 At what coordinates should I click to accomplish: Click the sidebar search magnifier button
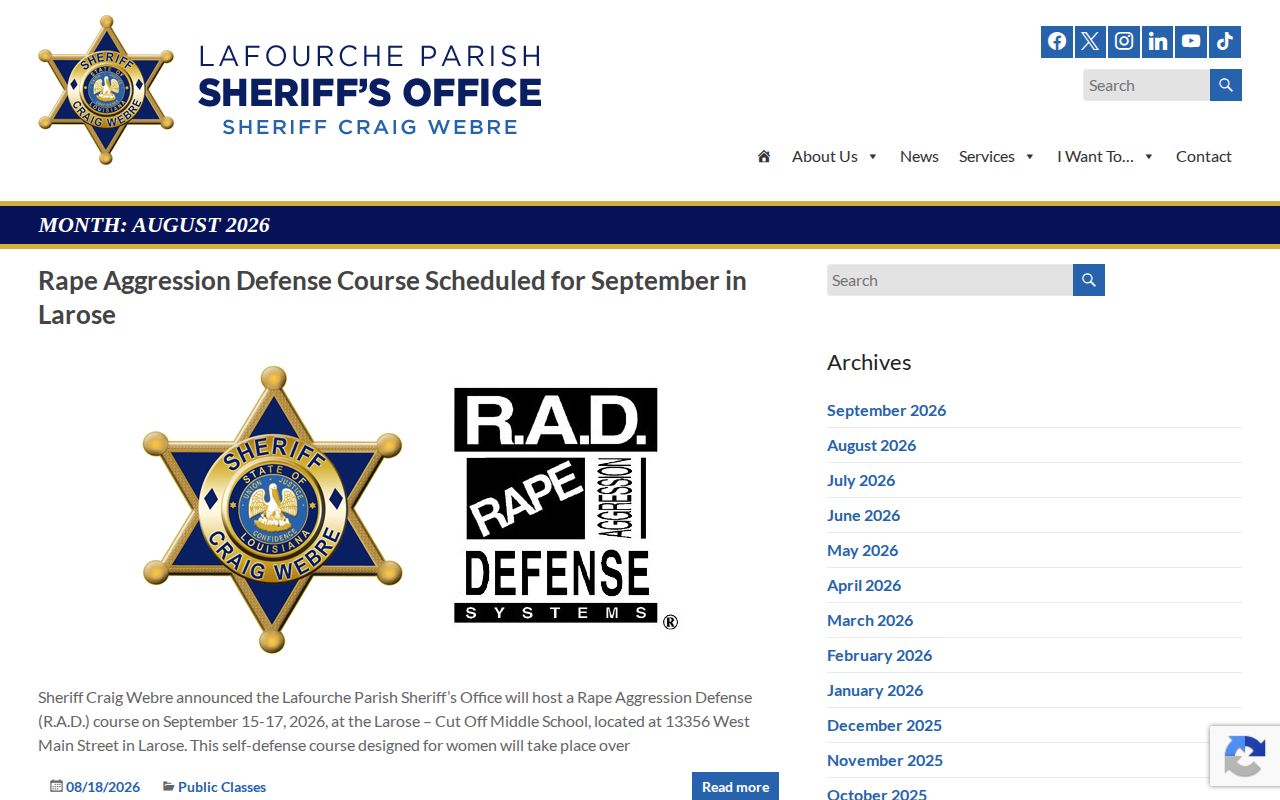point(1089,280)
